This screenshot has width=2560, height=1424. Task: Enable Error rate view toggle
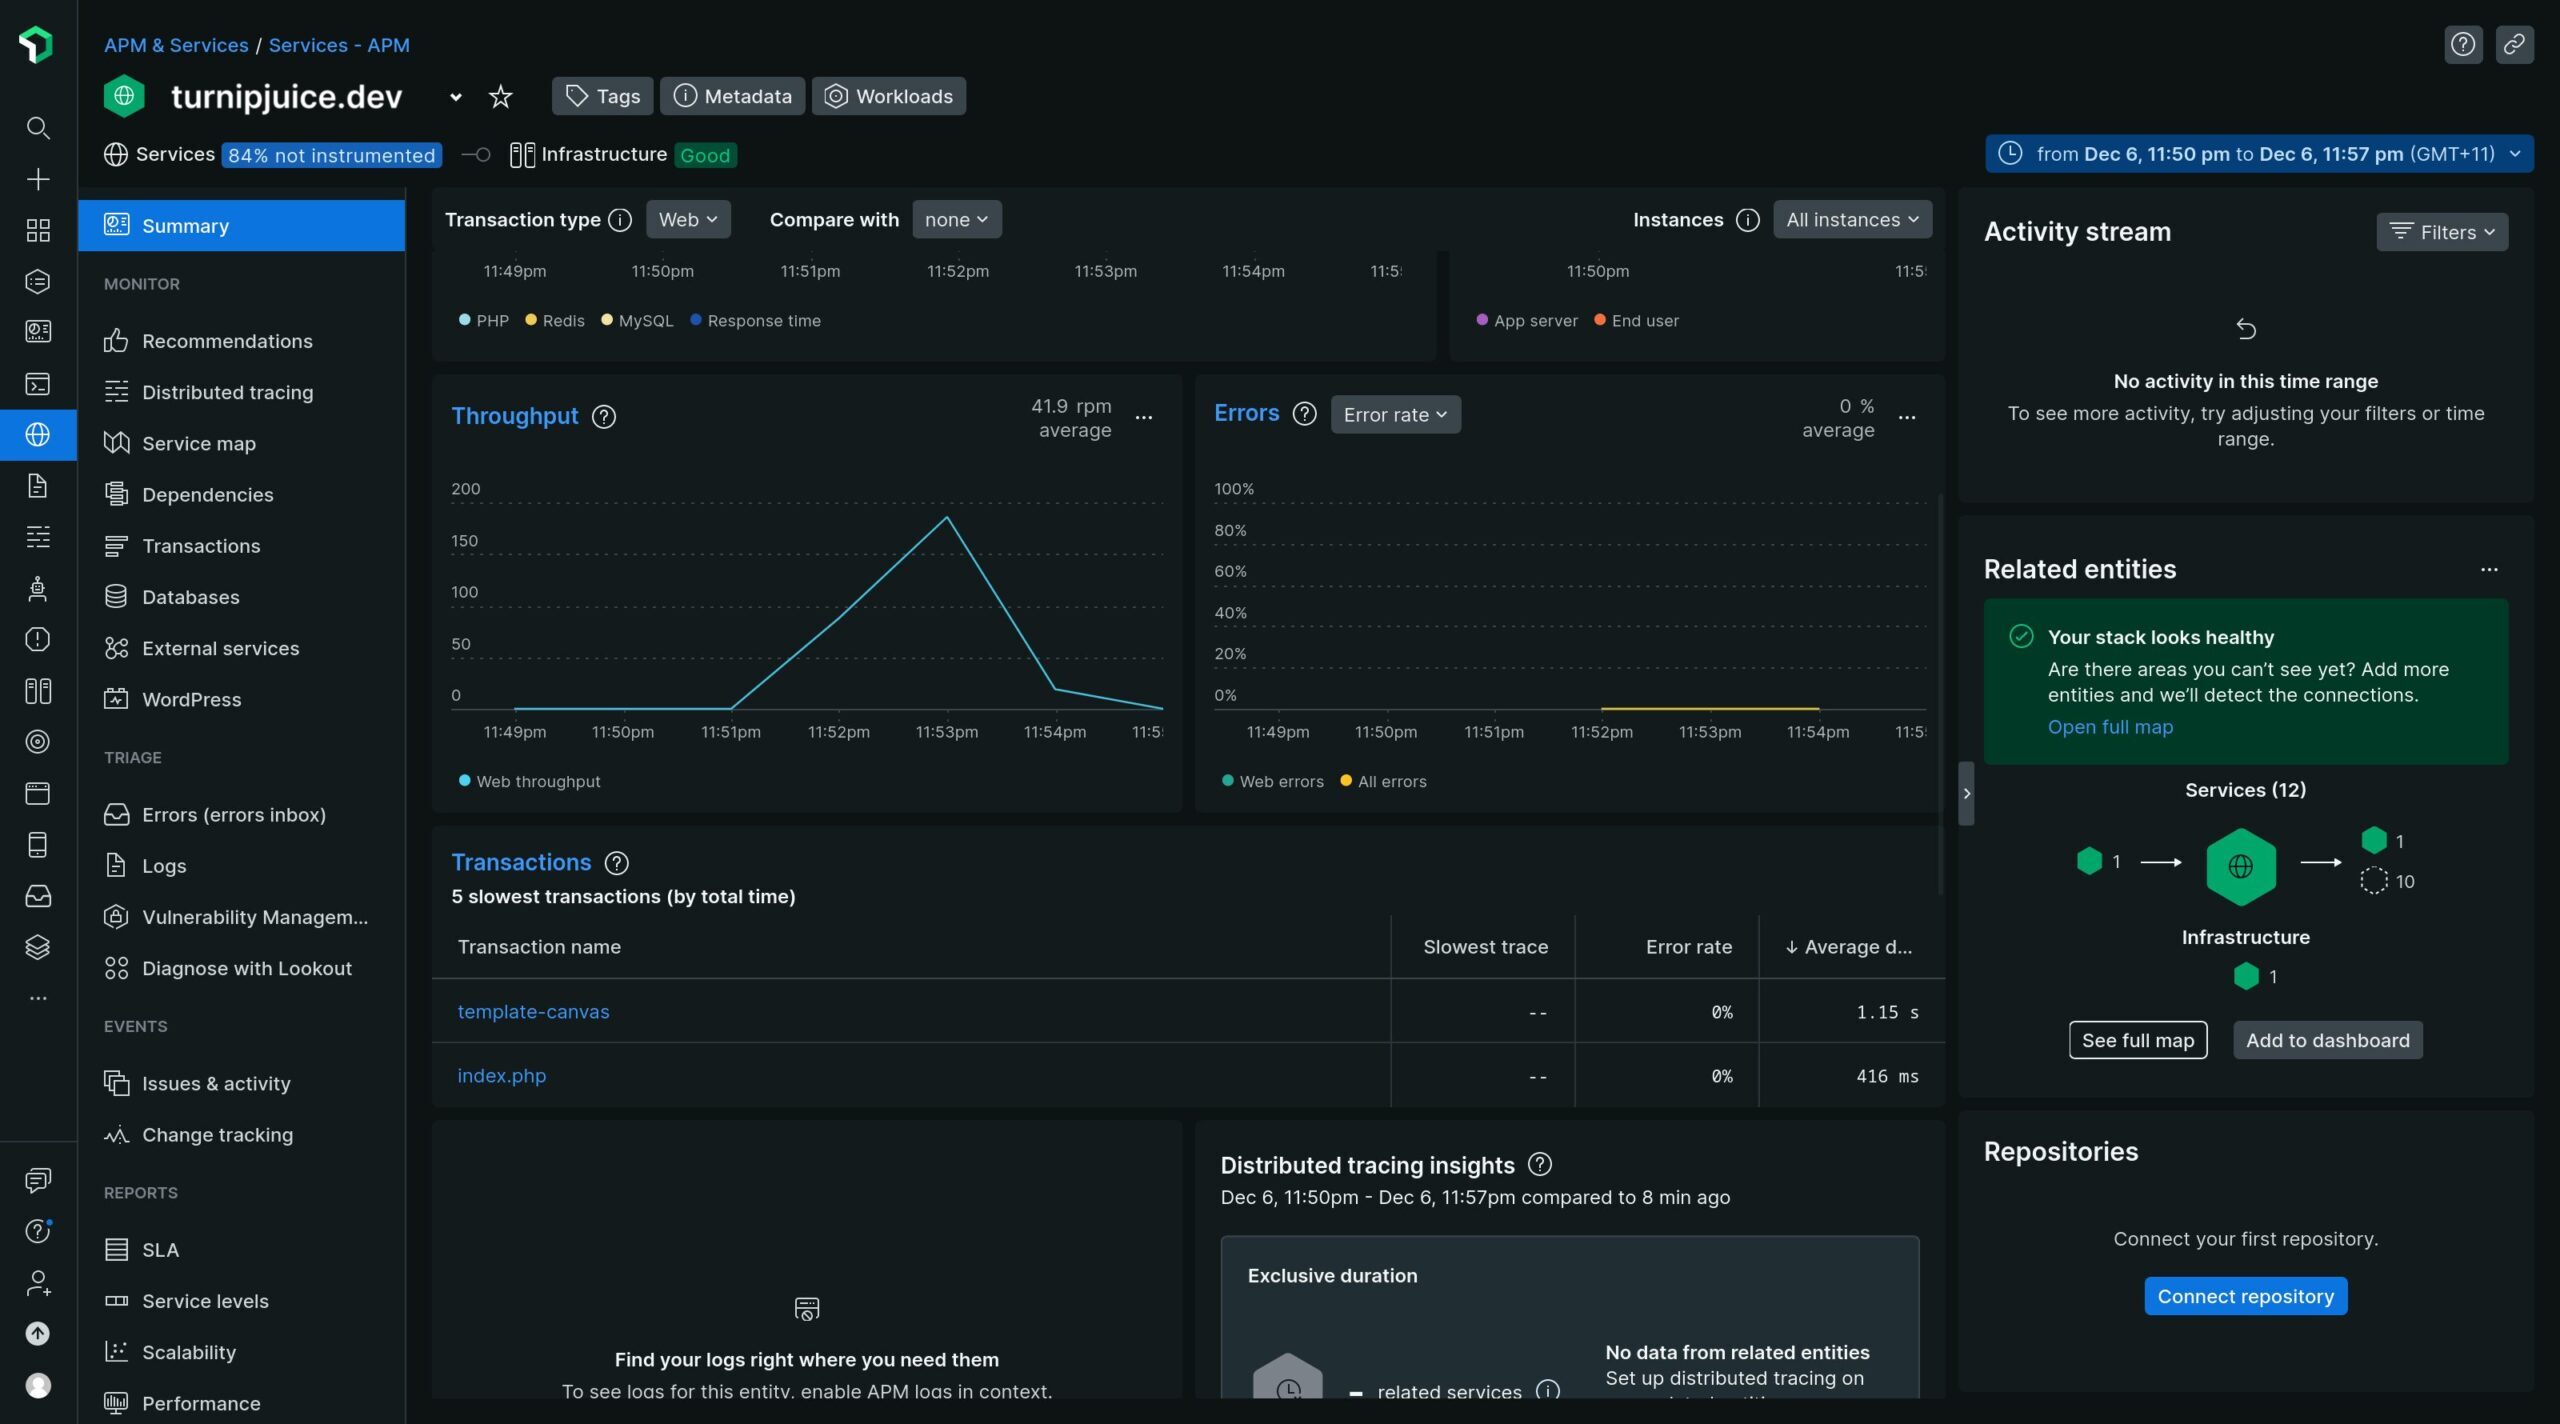1394,412
